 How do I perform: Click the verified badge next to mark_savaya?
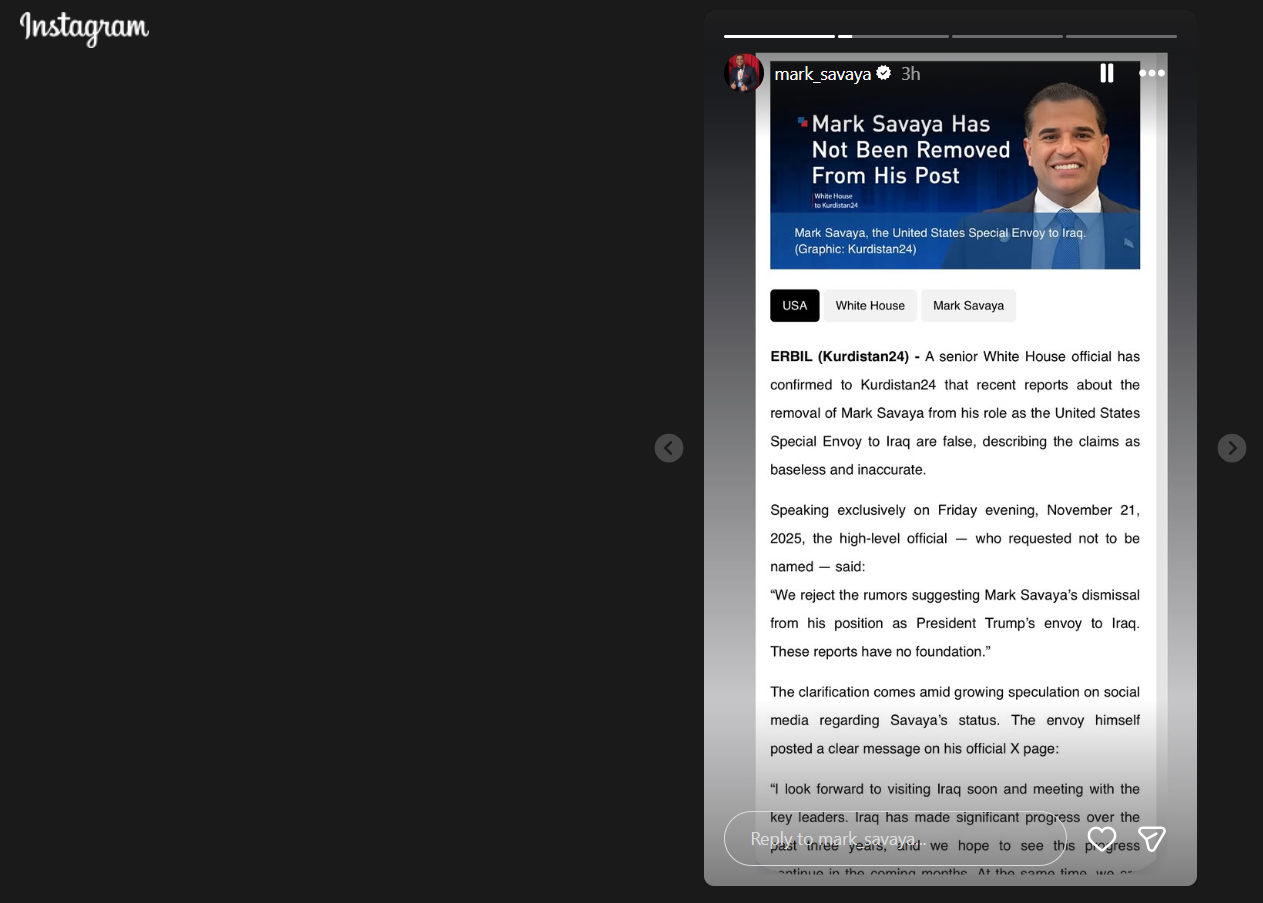click(884, 73)
